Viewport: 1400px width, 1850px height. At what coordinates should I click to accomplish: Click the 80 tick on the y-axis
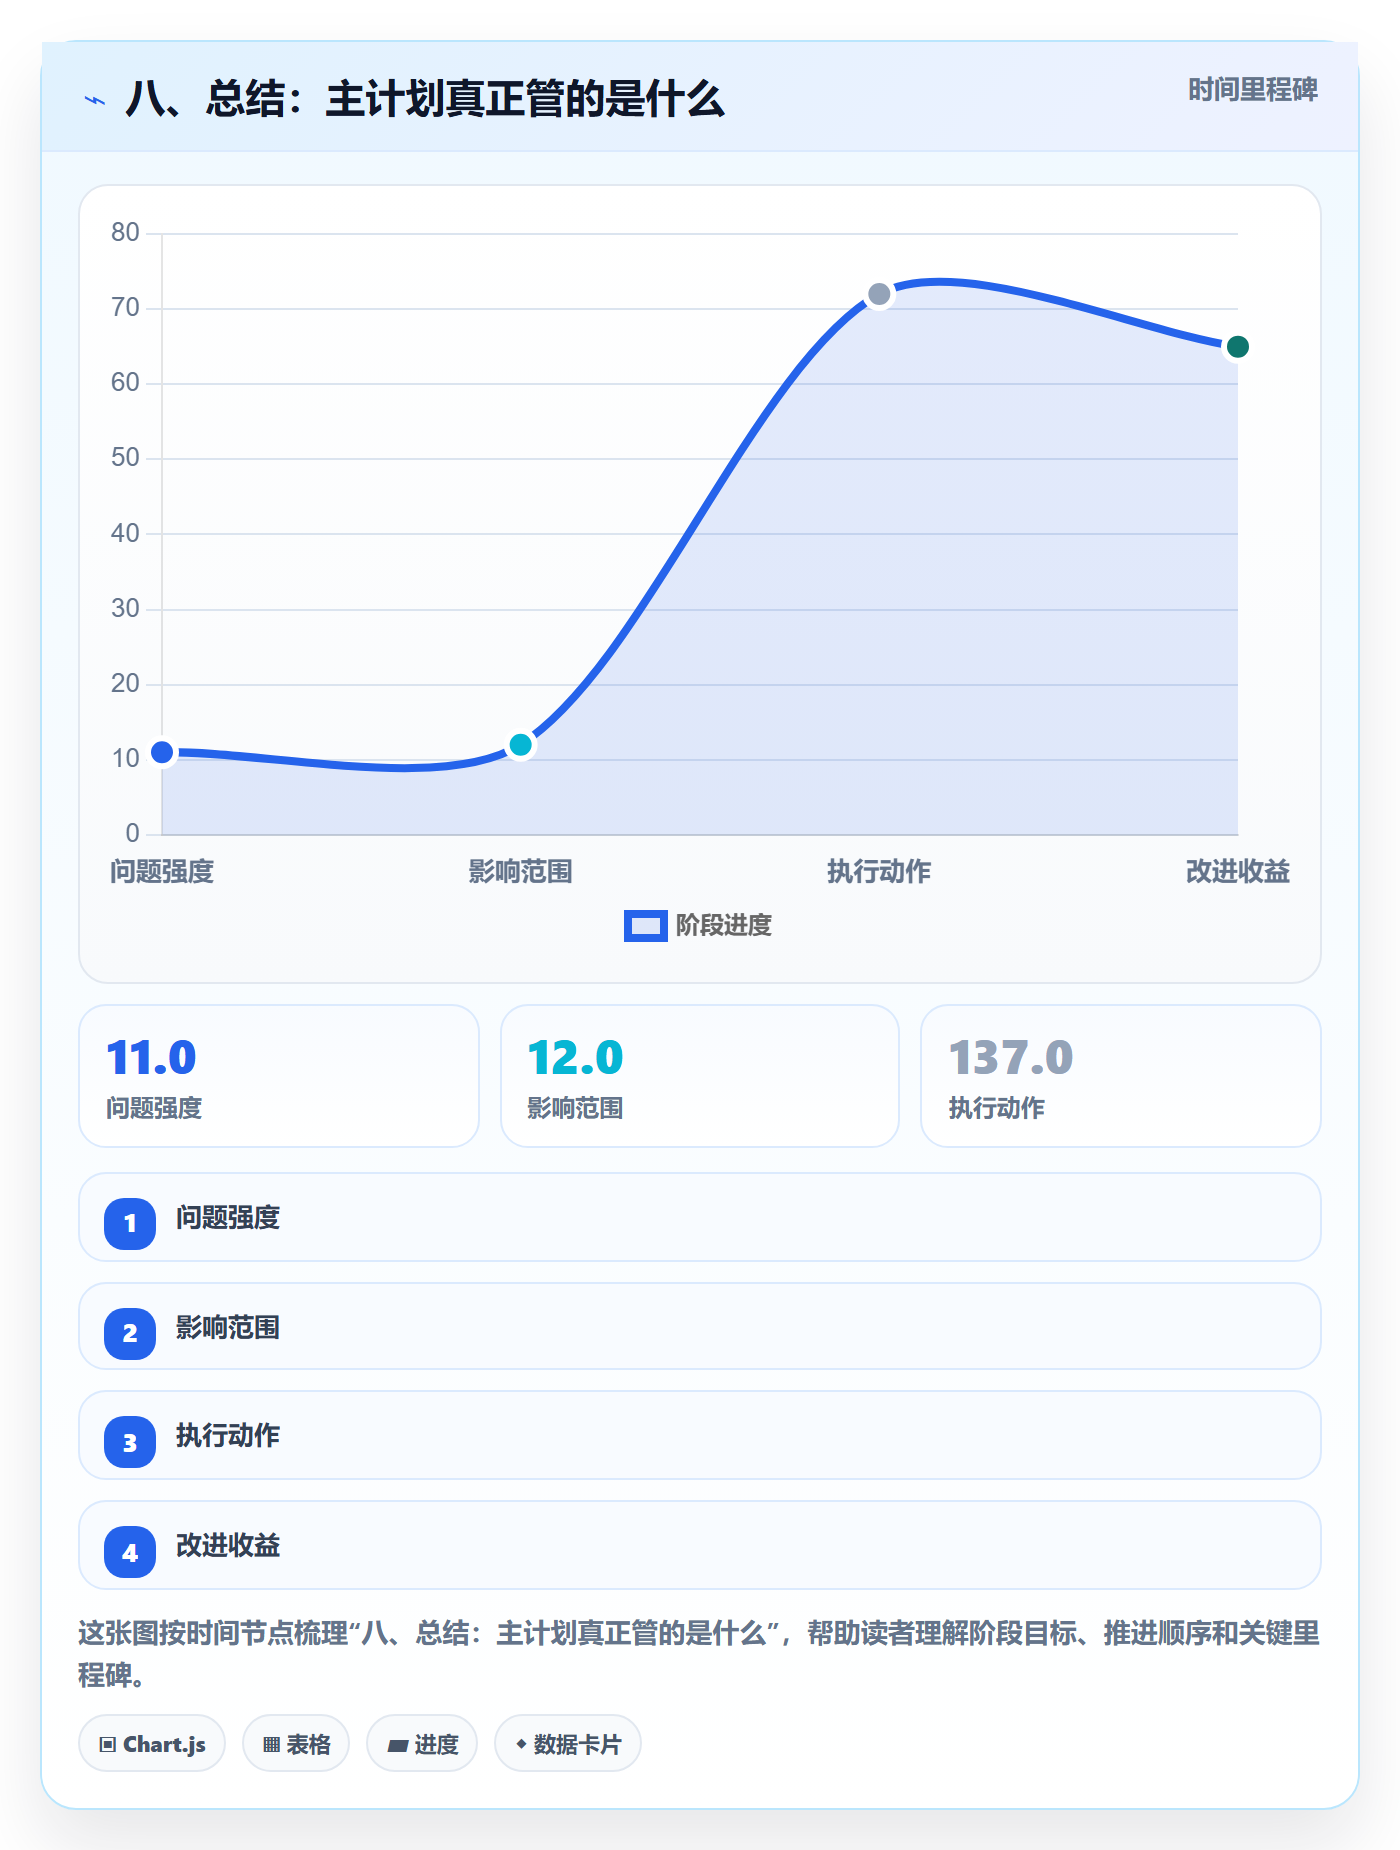pyautogui.click(x=125, y=233)
